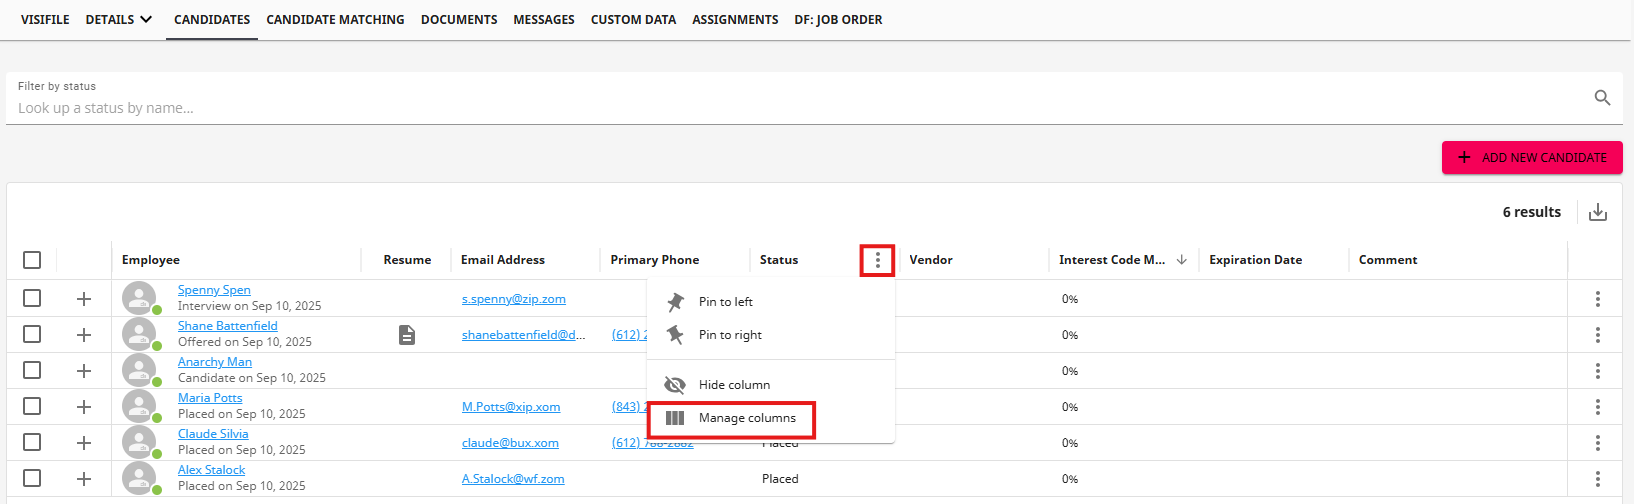The height and width of the screenshot is (504, 1634).
Task: Tick checkbox for Claude Silvia row
Action: point(32,443)
